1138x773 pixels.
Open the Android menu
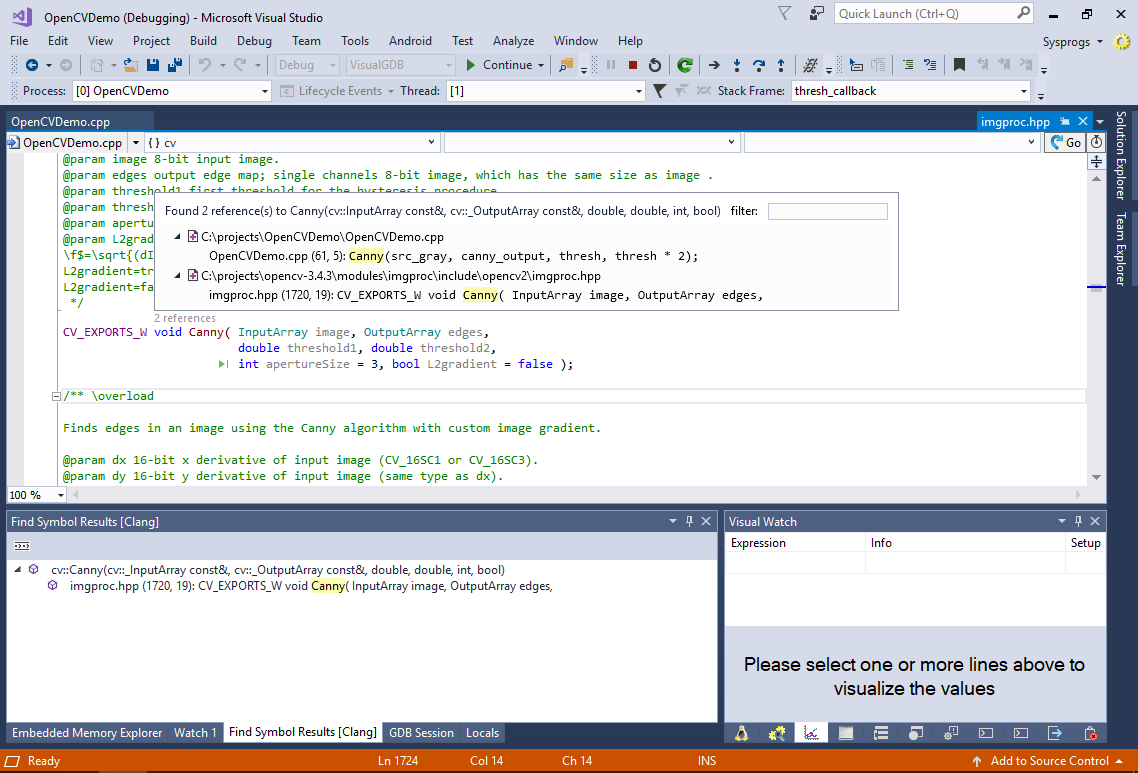click(410, 41)
